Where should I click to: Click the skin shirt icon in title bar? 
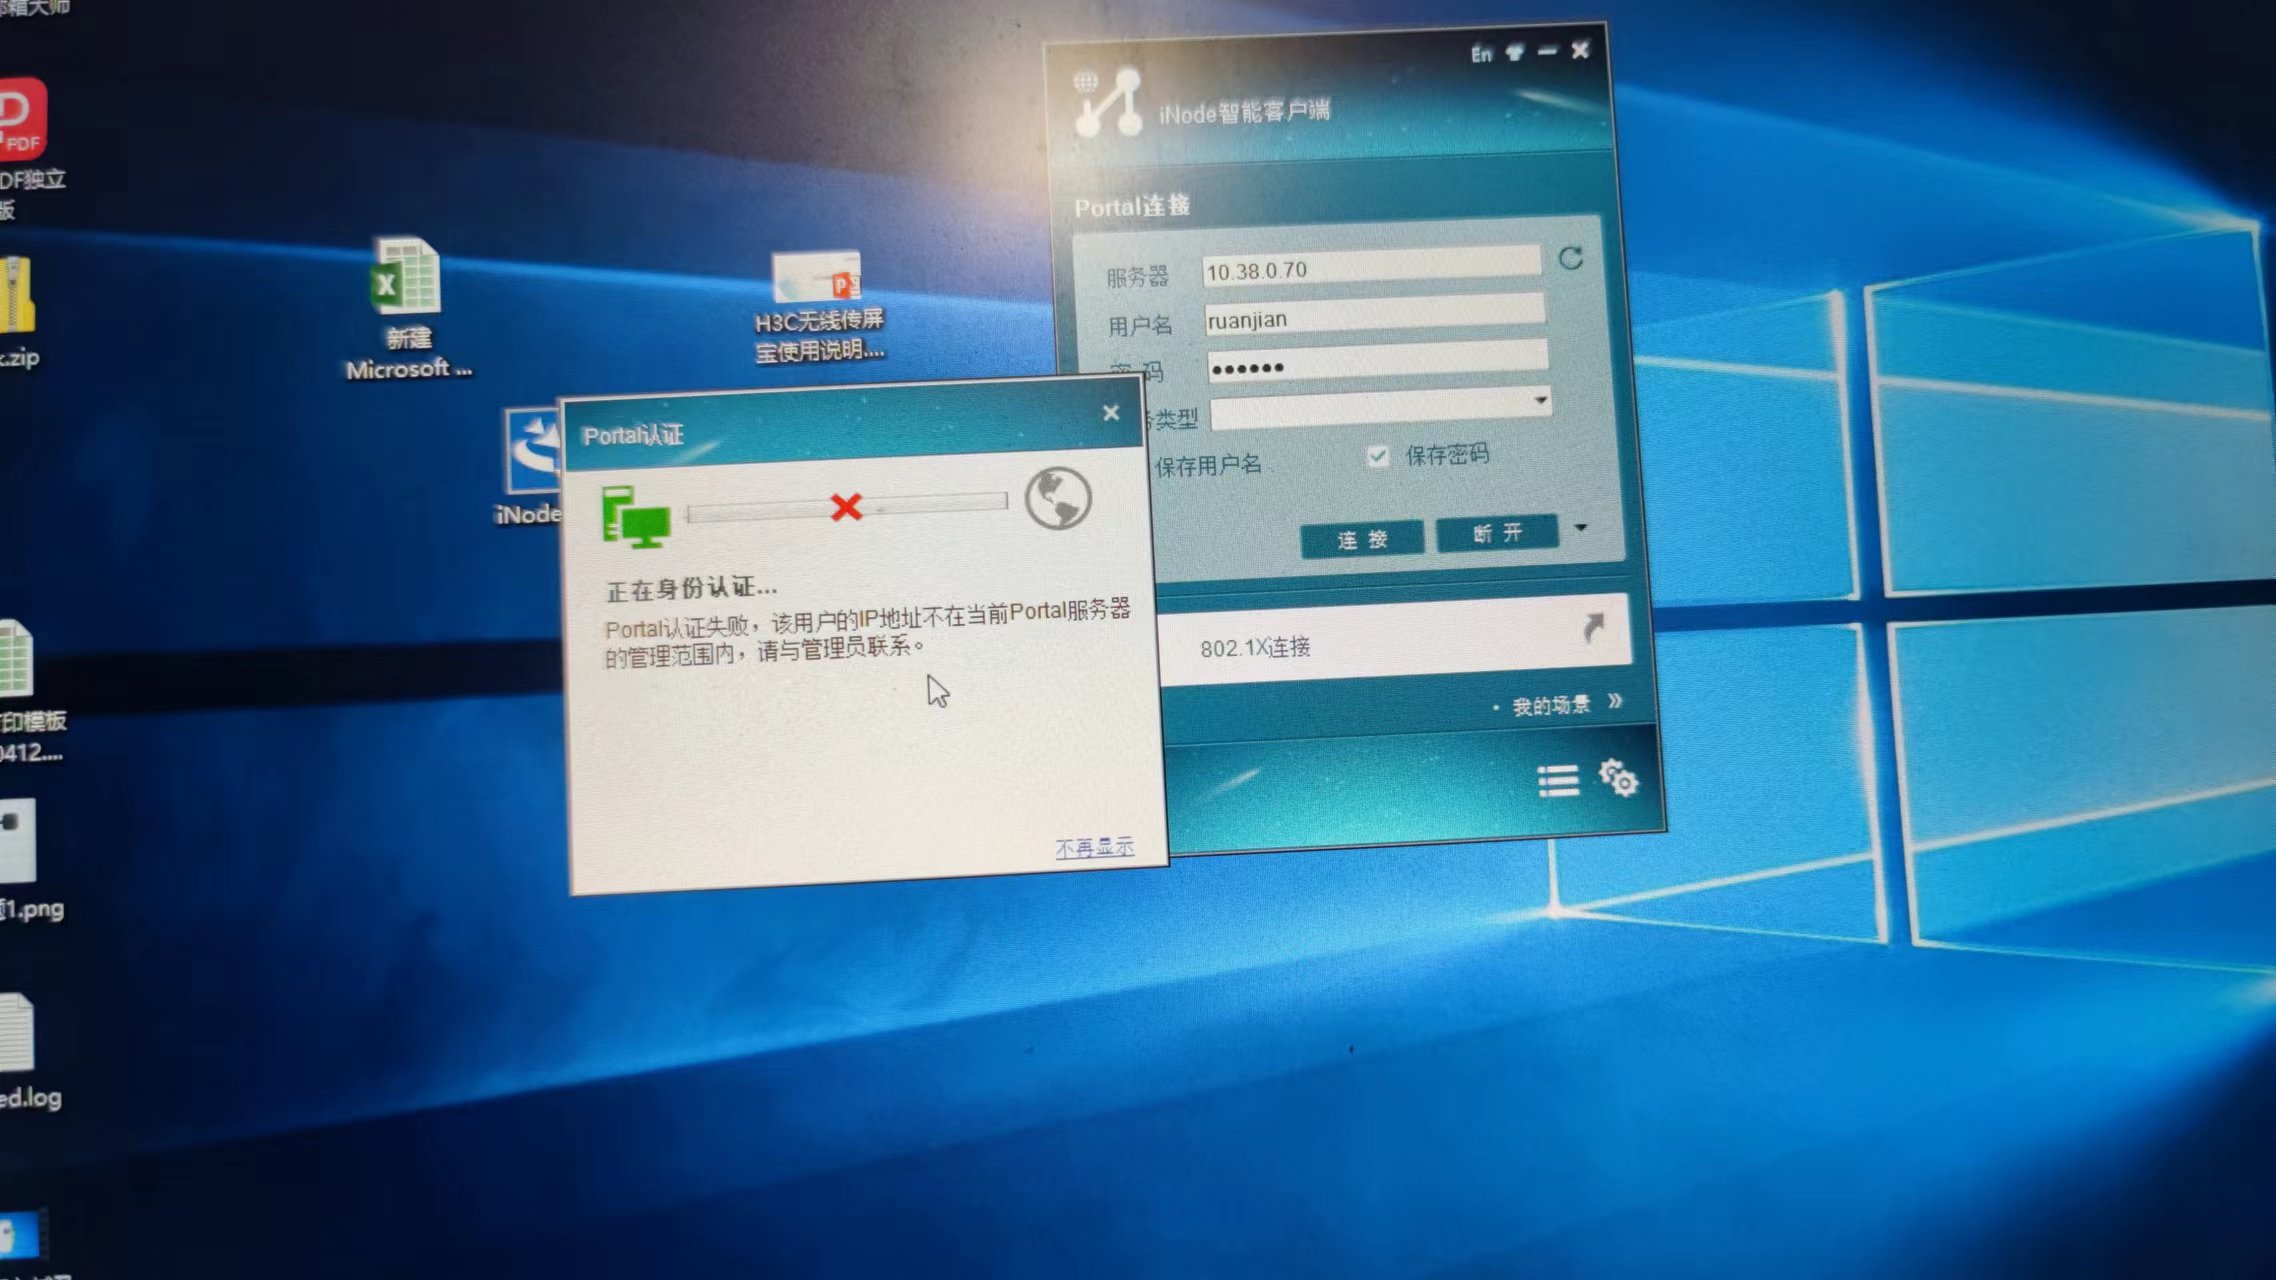click(x=1515, y=52)
